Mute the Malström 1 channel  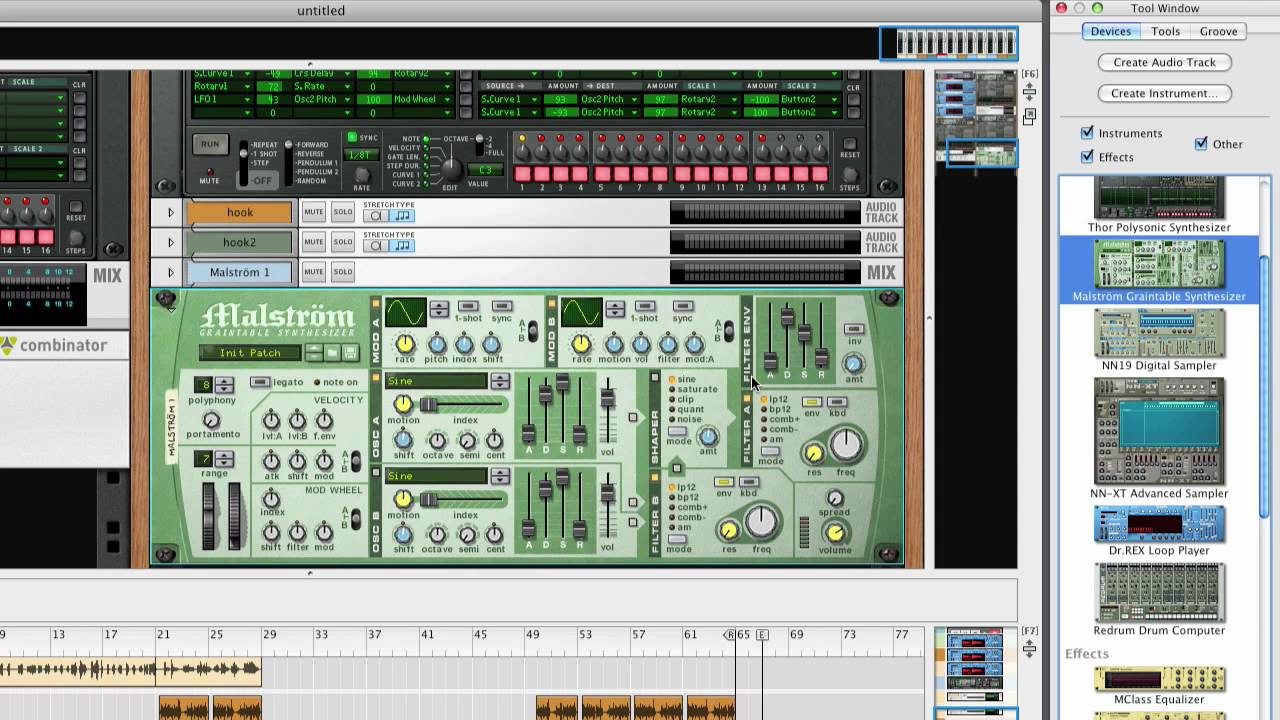coord(314,272)
